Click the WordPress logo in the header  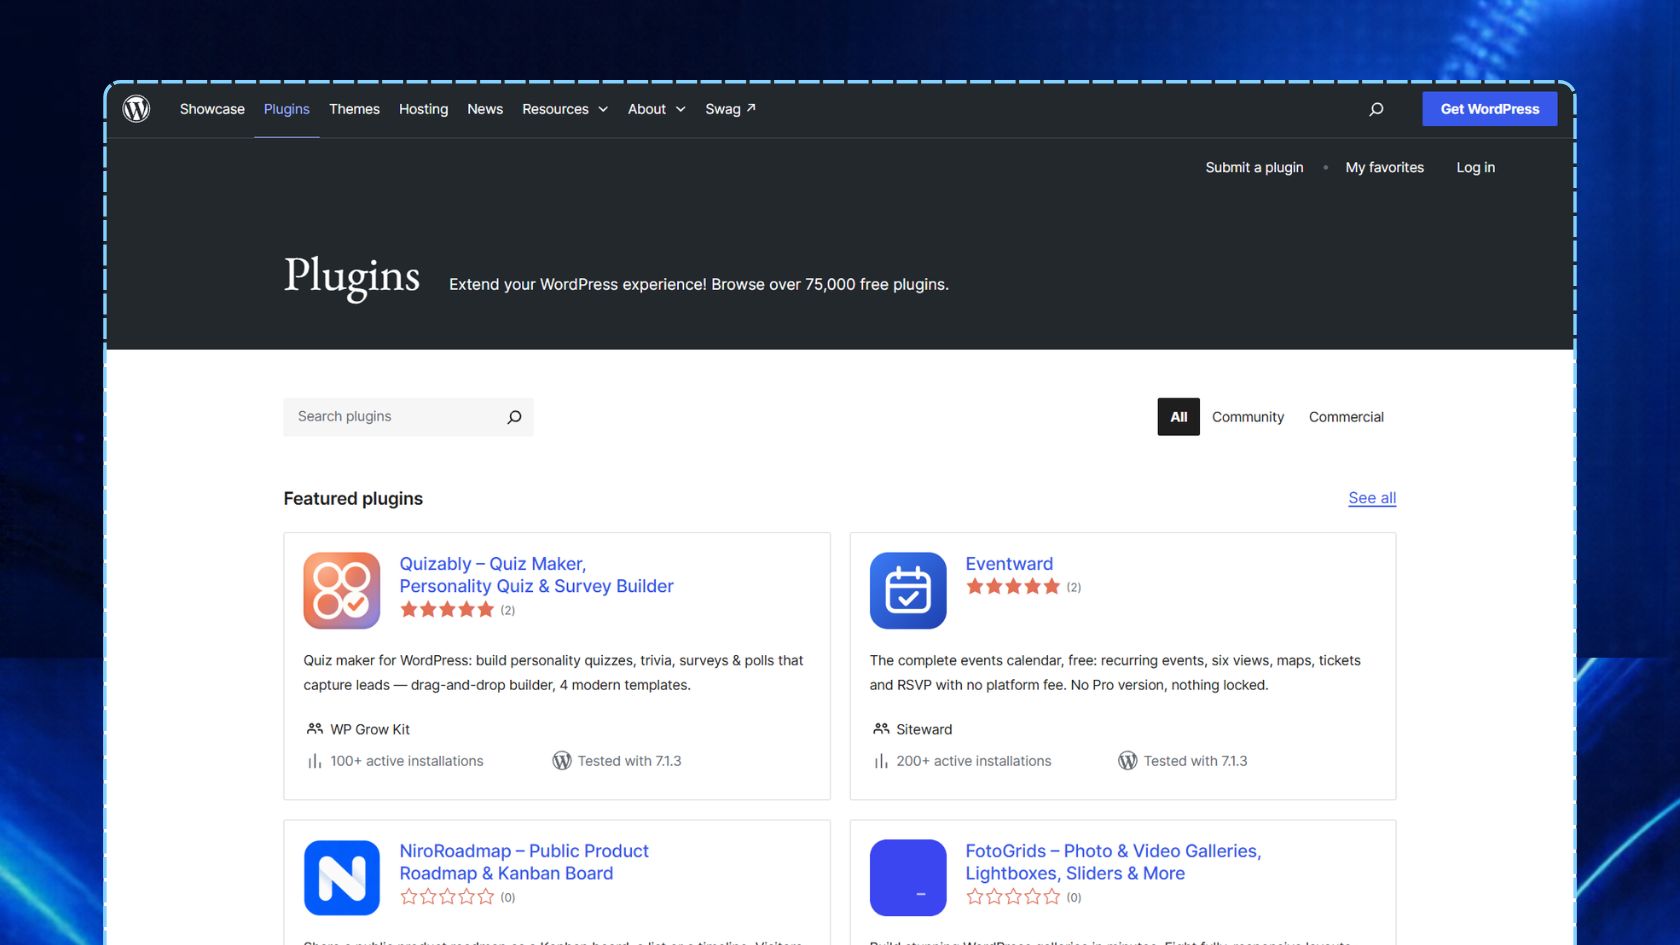[x=136, y=109]
